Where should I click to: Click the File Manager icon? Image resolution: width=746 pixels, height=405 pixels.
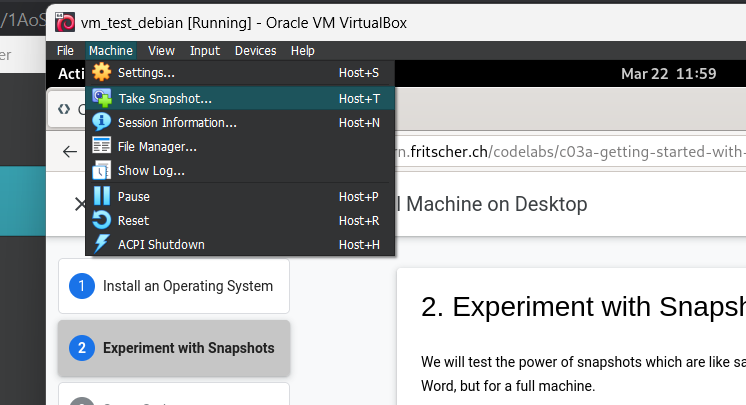pyautogui.click(x=101, y=146)
